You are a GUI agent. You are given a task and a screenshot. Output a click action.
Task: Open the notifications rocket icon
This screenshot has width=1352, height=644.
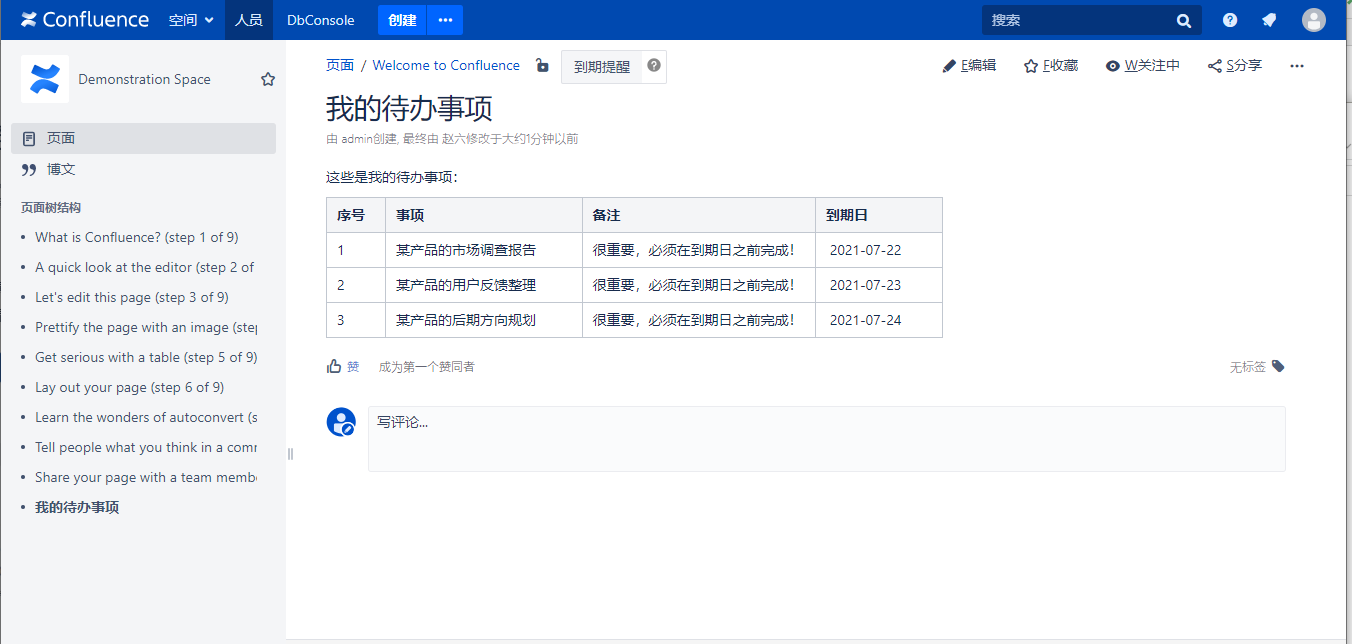click(x=1269, y=20)
